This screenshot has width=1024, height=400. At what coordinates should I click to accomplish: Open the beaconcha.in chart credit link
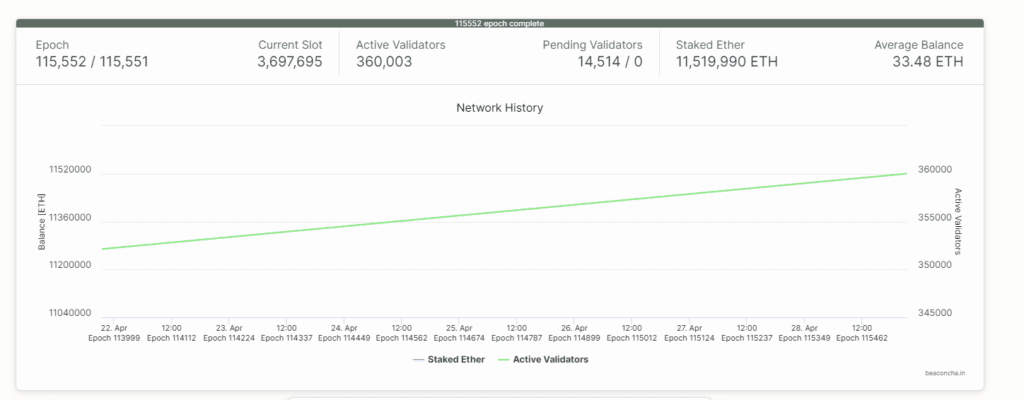(945, 373)
